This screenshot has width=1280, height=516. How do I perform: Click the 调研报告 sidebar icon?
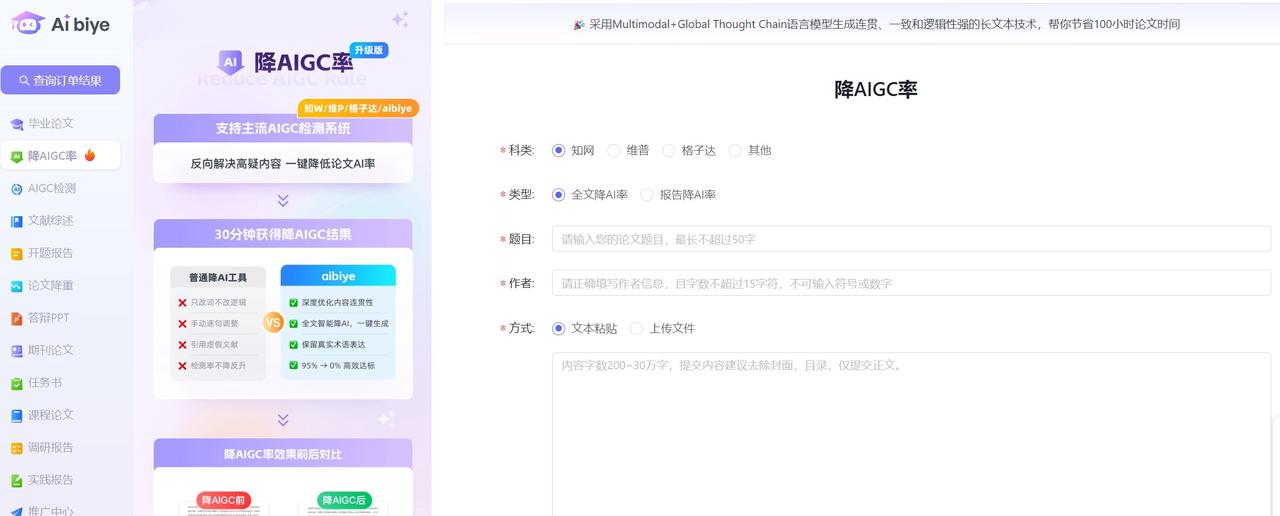pyautogui.click(x=16, y=448)
